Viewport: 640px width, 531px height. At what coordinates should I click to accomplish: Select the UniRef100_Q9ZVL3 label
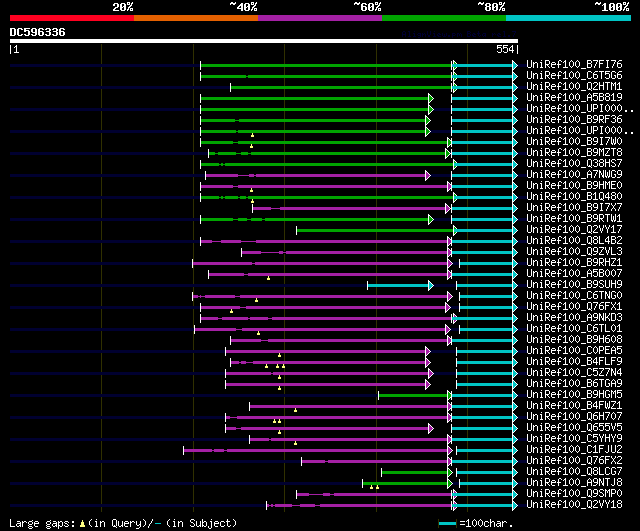point(574,252)
